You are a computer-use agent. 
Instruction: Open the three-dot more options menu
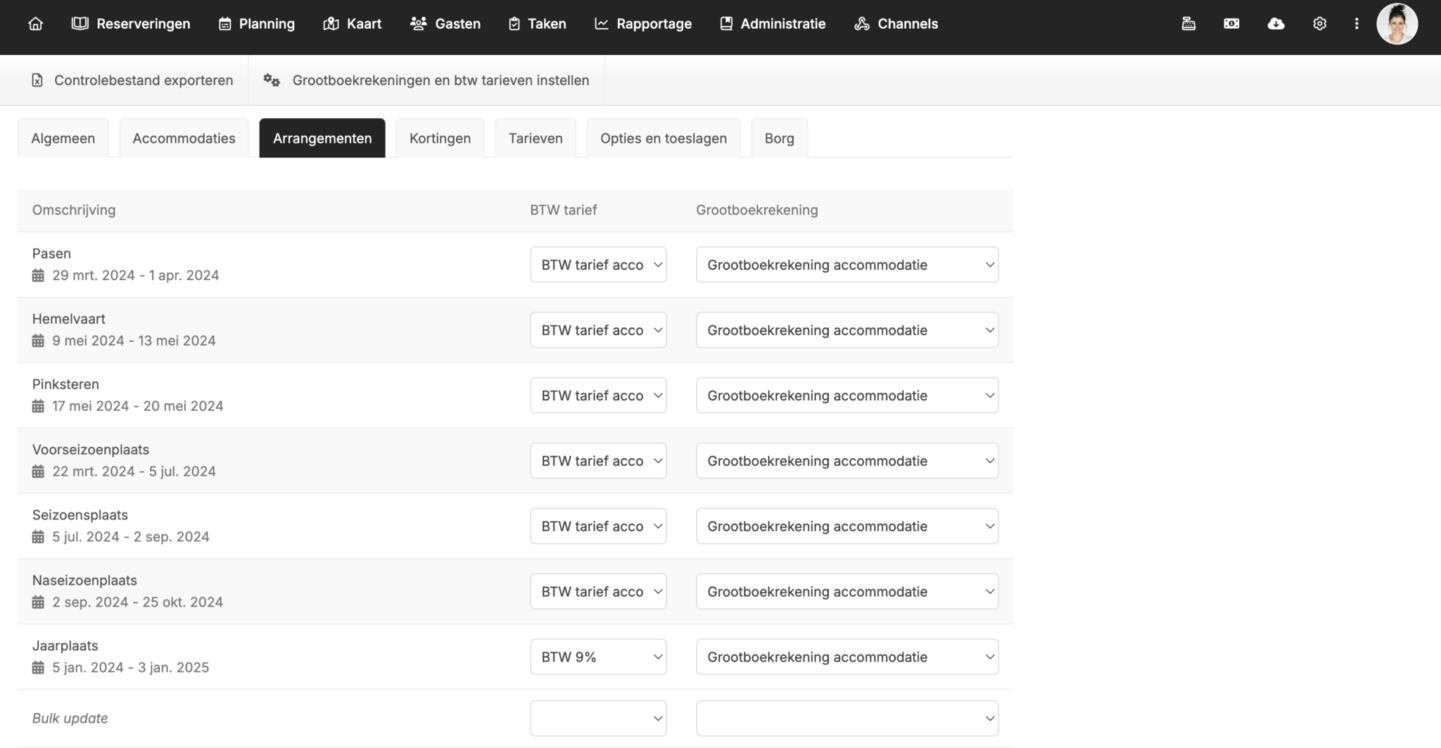(1357, 24)
